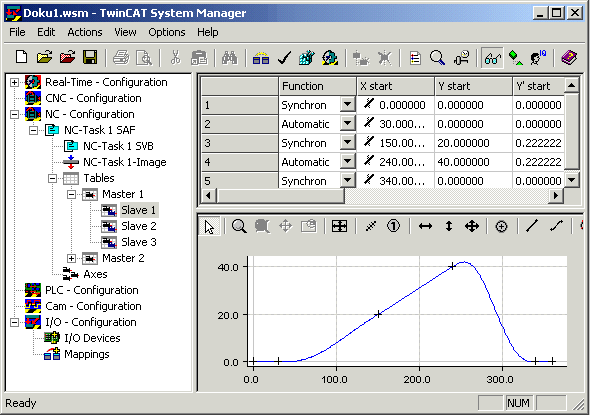Viewport: 590px width, 415px height.
Task: Click the Paste clipboard icon
Action: [x=199, y=58]
